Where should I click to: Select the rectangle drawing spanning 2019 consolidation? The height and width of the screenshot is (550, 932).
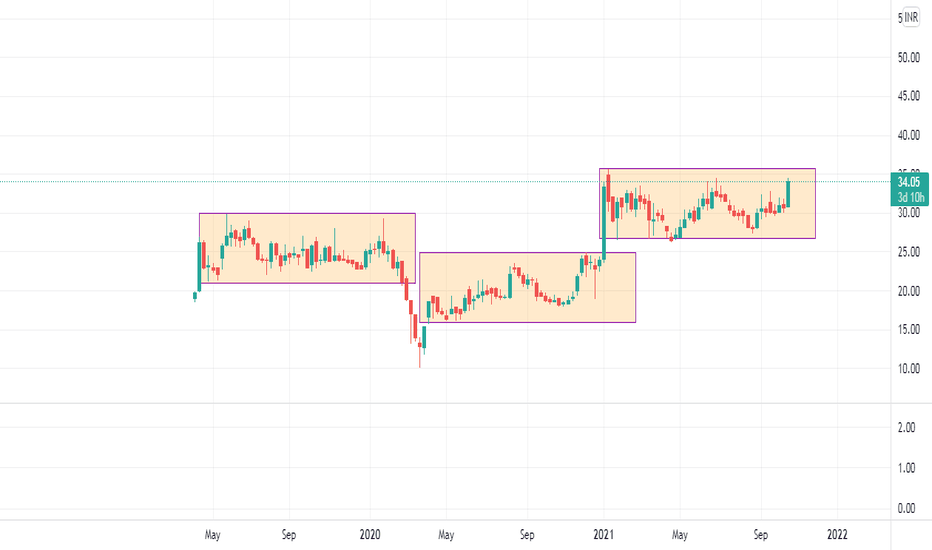pos(307,248)
